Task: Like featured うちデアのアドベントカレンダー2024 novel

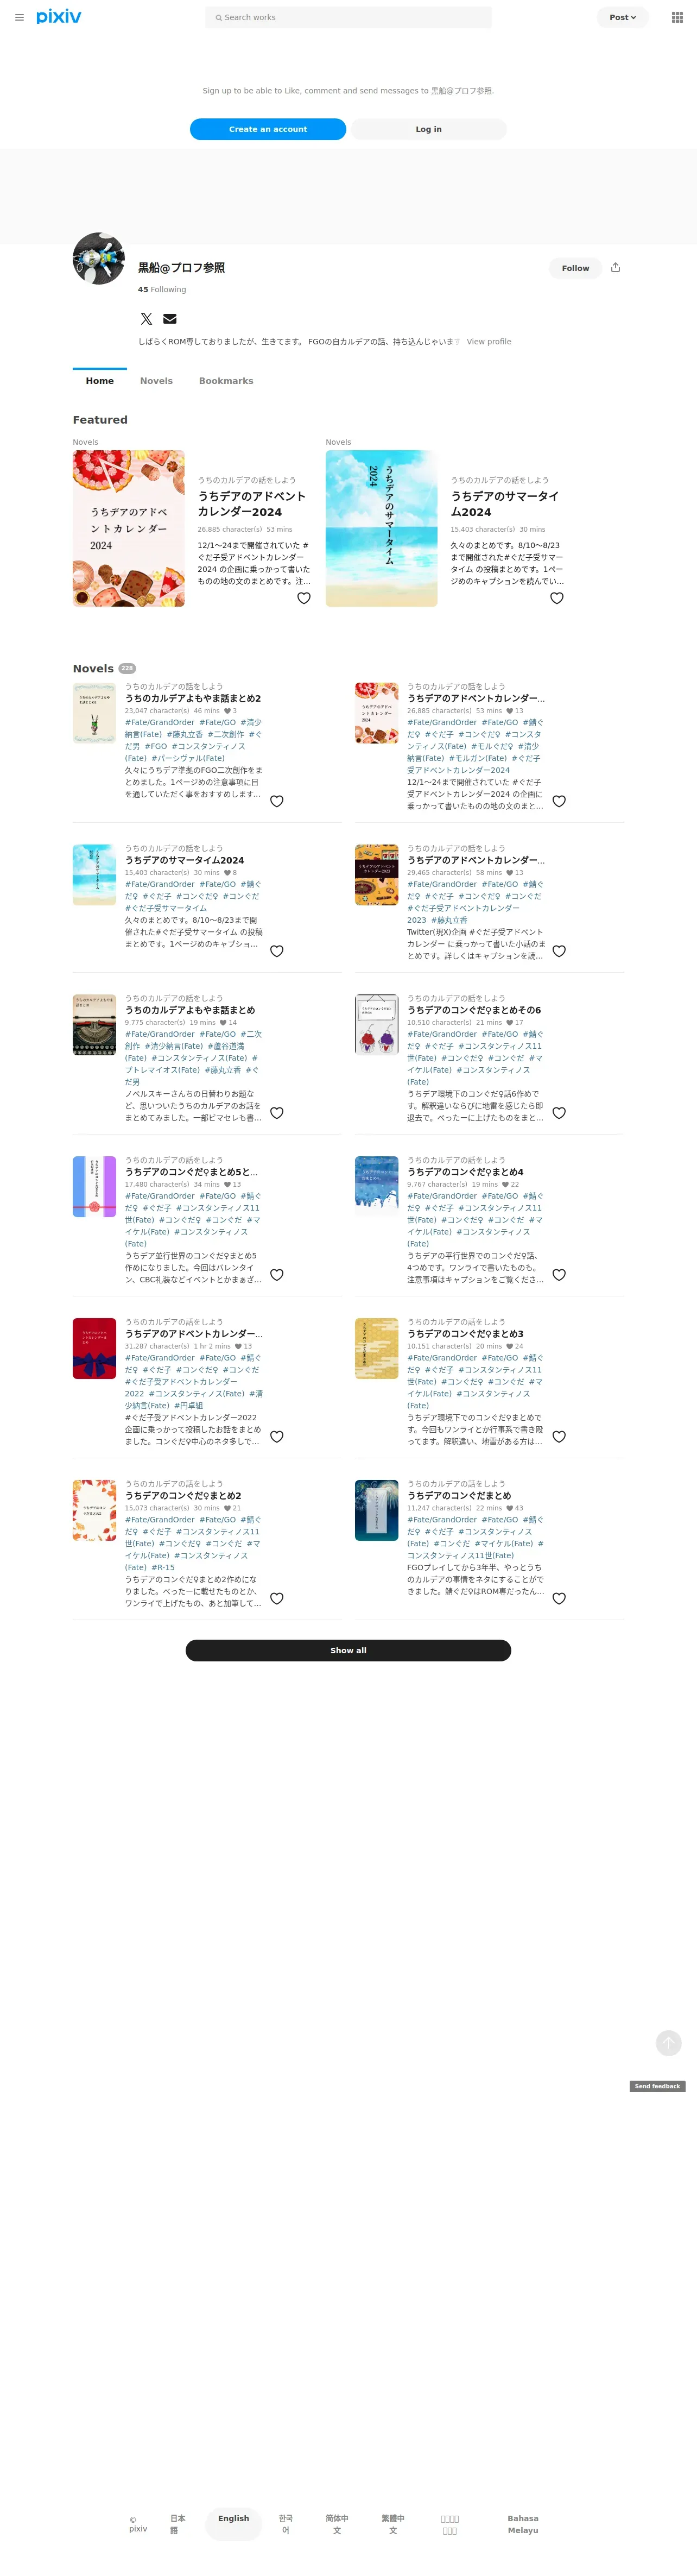Action: [x=304, y=598]
